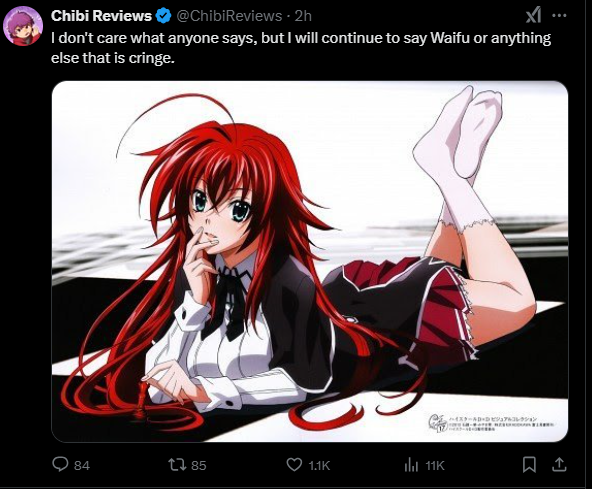Open the 2h timestamp link
The height and width of the screenshot is (489, 592).
click(303, 16)
